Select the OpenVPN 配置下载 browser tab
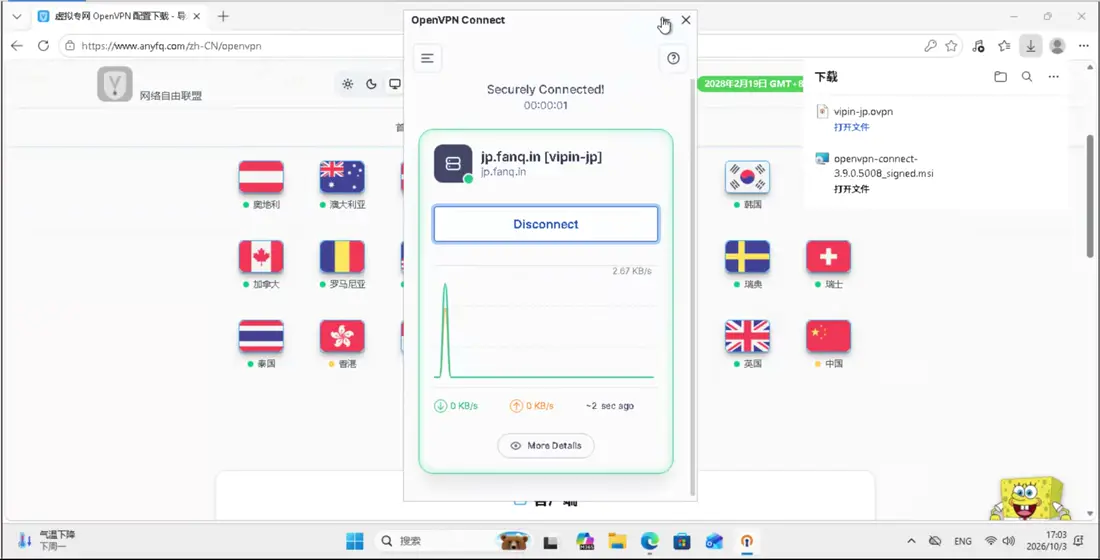 (118, 16)
